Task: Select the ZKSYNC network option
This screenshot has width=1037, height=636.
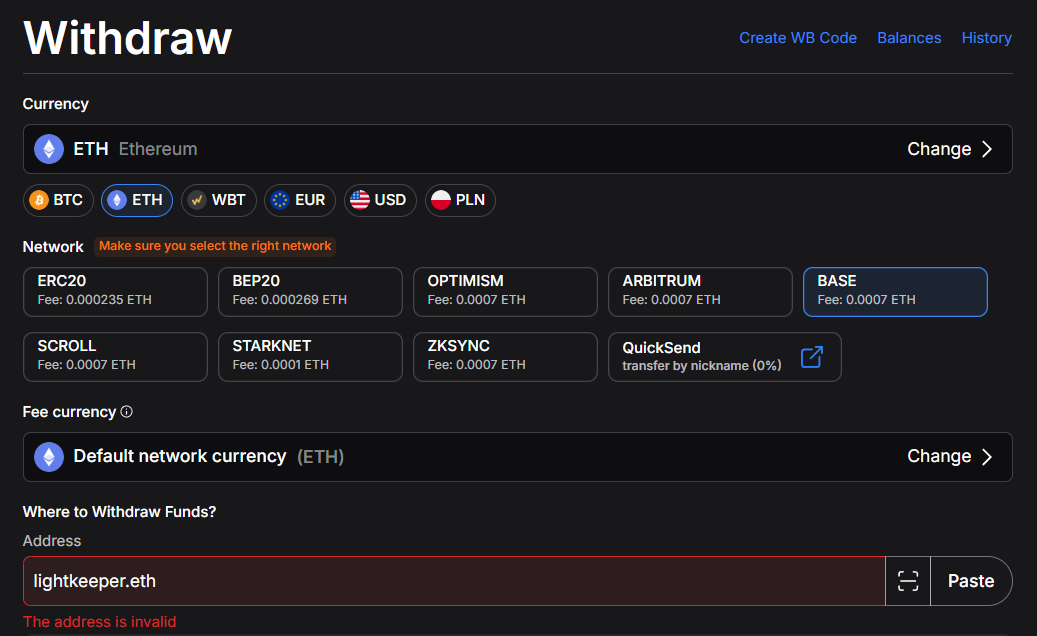Action: (505, 357)
